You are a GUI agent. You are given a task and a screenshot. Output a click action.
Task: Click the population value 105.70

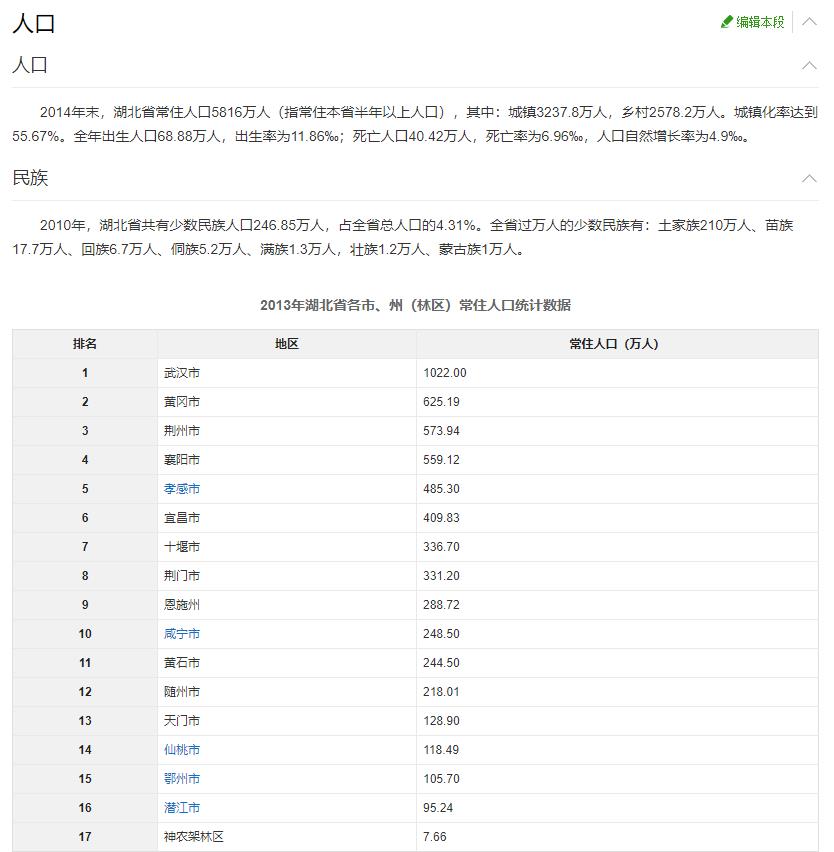(x=441, y=779)
